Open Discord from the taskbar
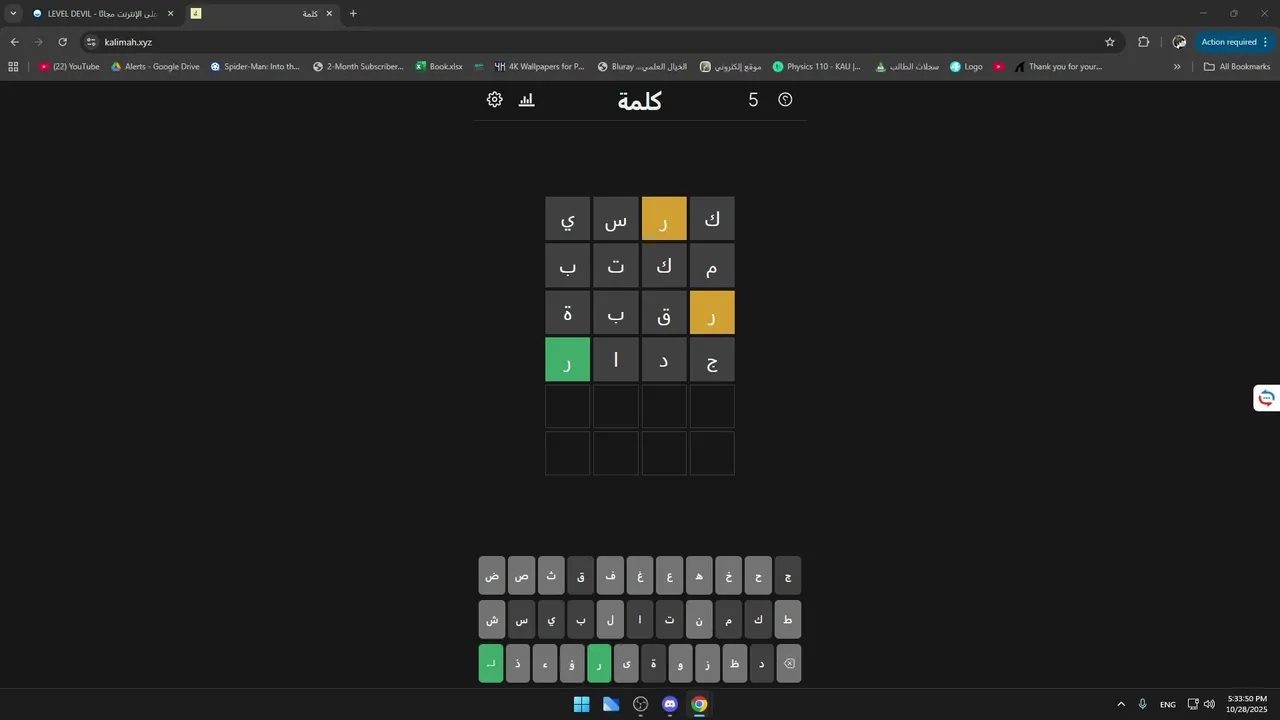The height and width of the screenshot is (720, 1280). coord(670,704)
